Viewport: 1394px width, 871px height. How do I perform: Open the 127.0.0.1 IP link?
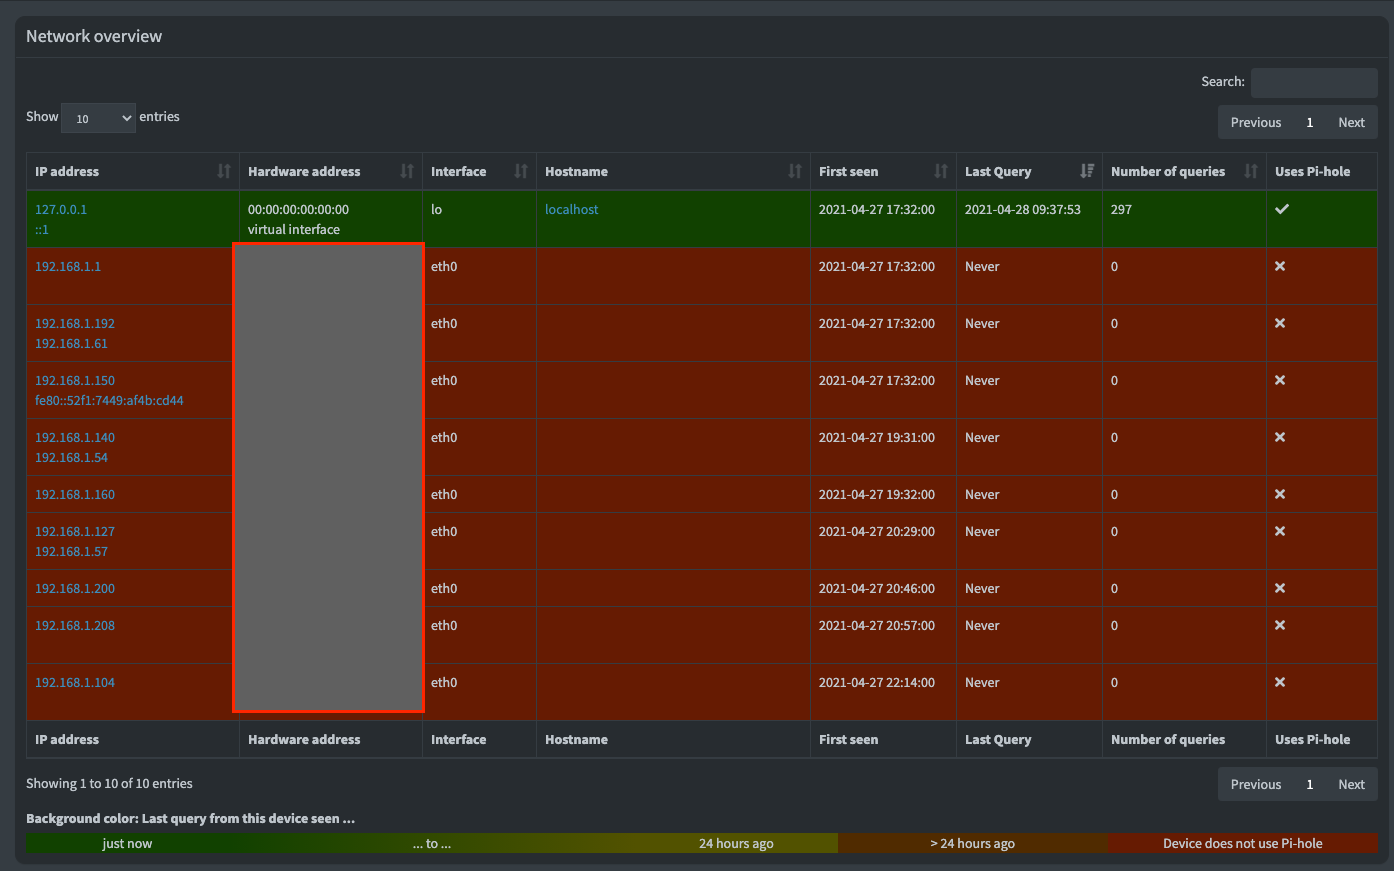coord(61,209)
